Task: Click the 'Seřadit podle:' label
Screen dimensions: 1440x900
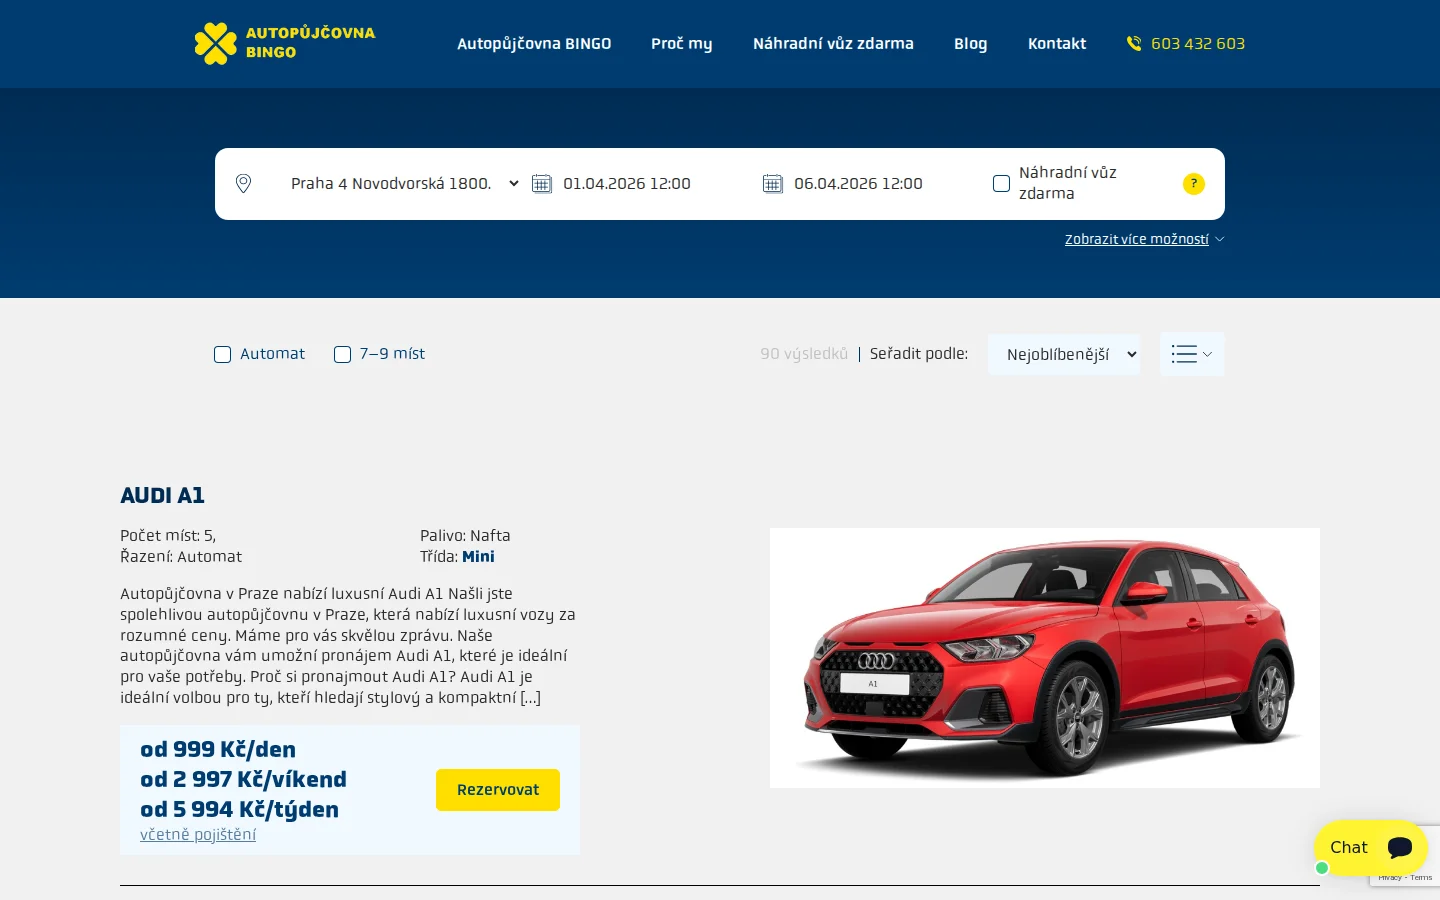Action: (919, 354)
